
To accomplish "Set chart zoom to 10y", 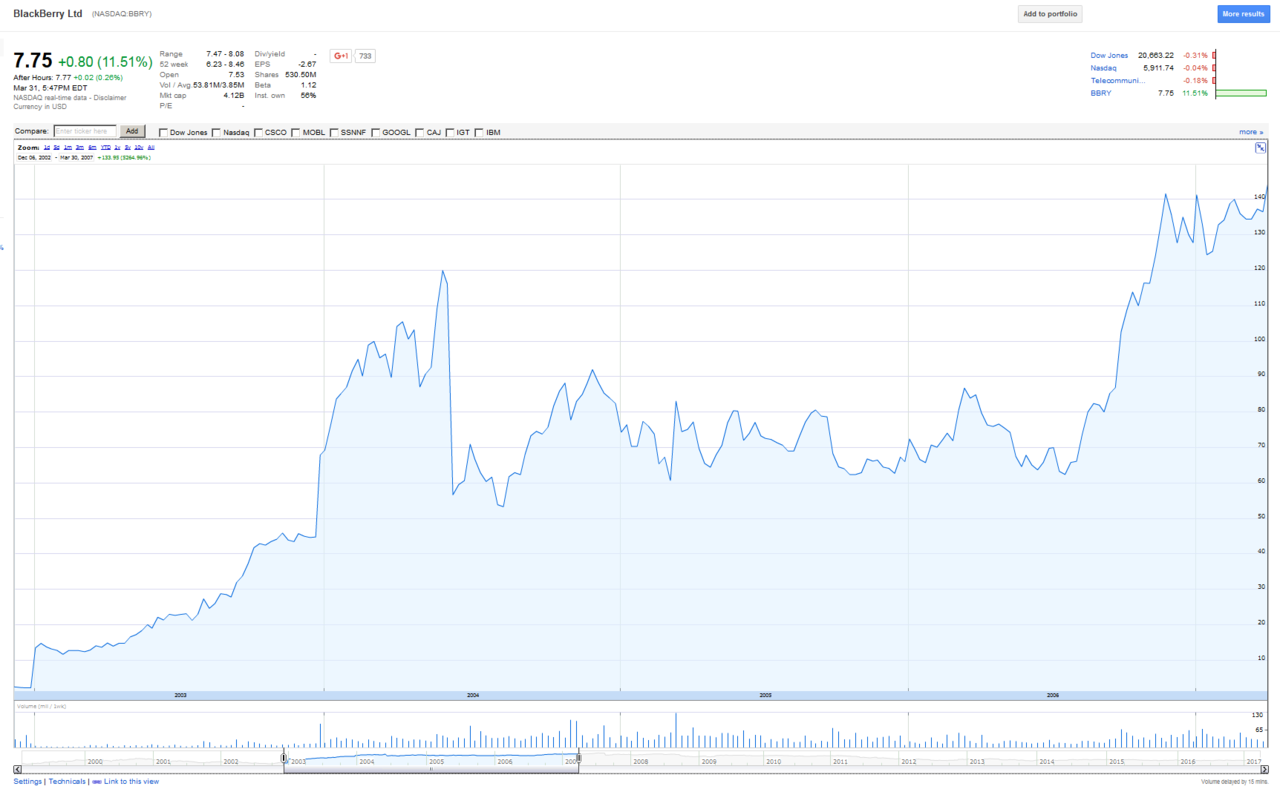I will [x=139, y=147].
